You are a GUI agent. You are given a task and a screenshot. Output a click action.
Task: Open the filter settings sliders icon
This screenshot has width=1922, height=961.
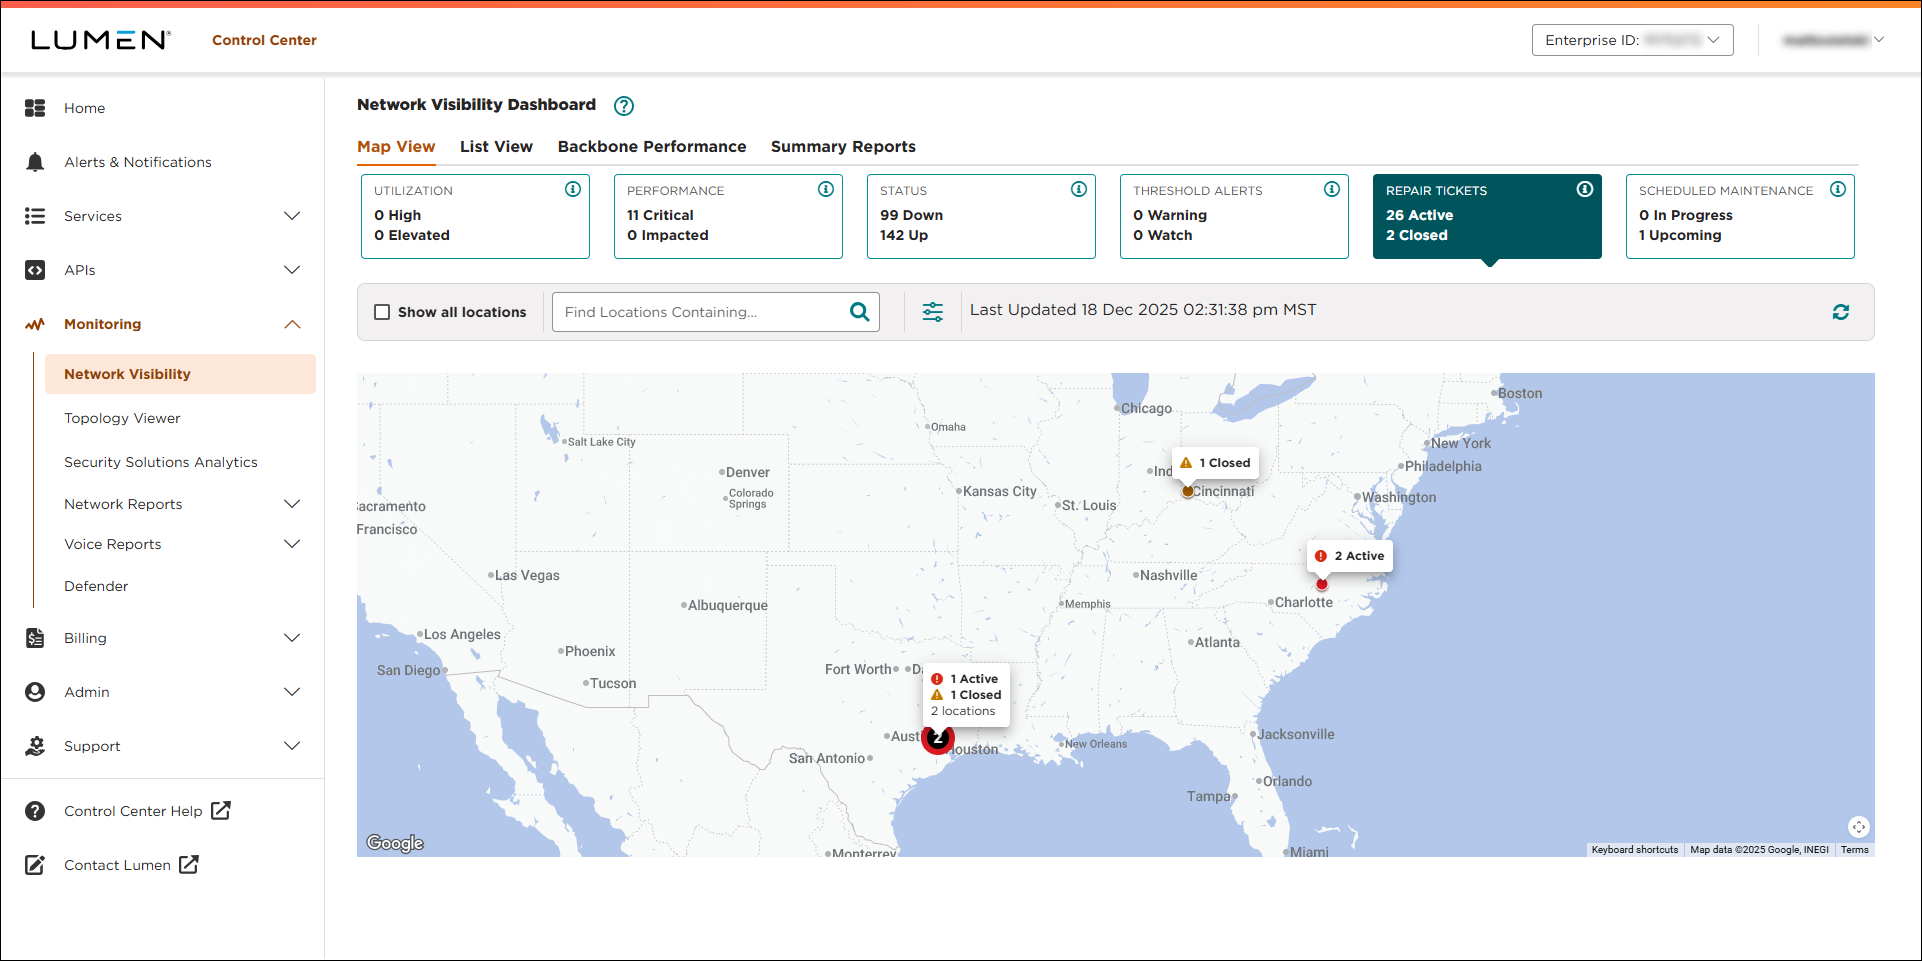pos(932,312)
